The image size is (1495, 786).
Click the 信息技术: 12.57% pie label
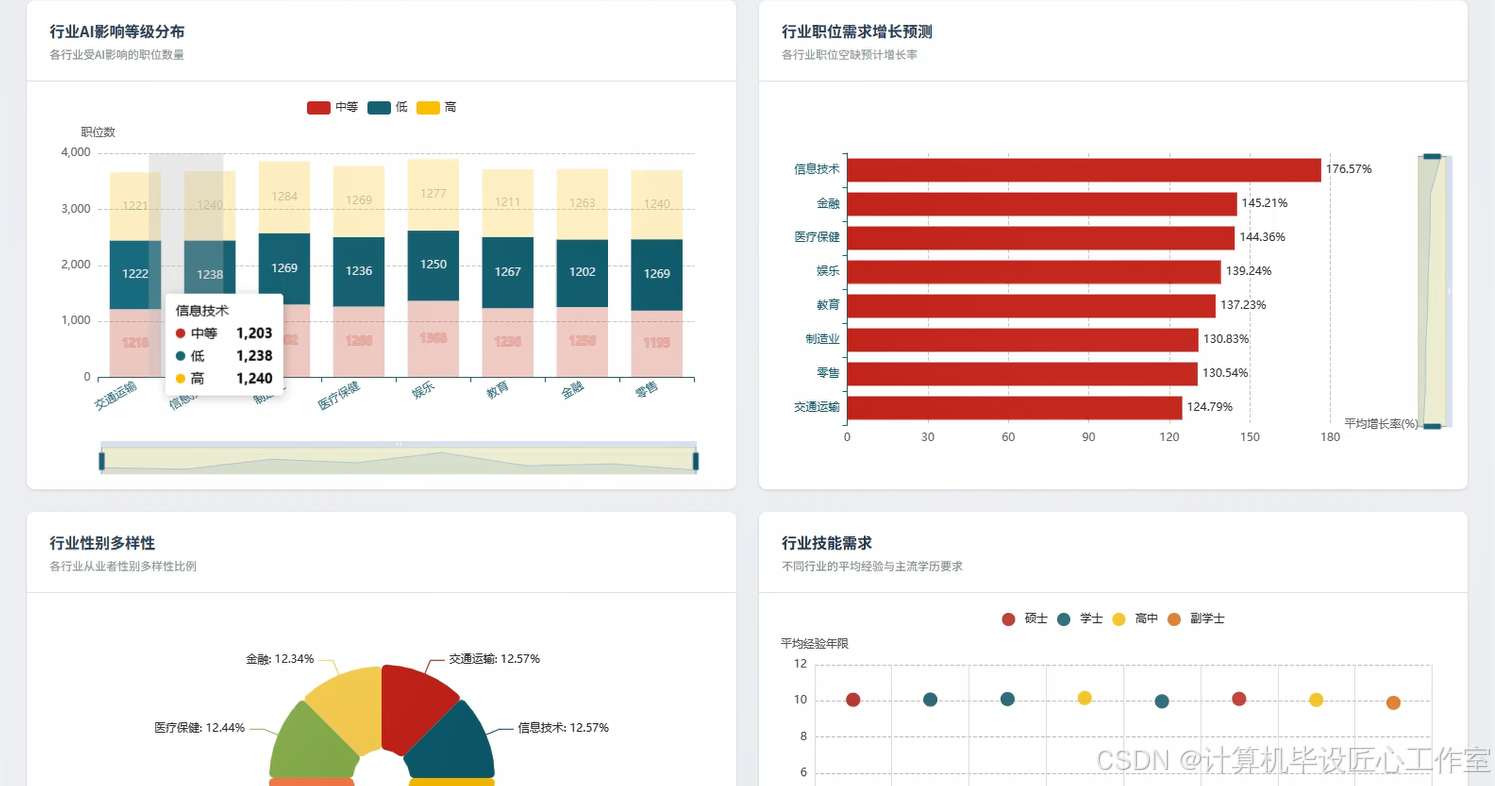pyautogui.click(x=563, y=728)
